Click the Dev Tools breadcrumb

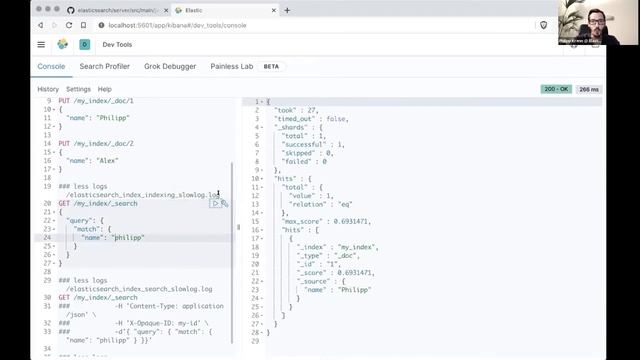point(117,44)
